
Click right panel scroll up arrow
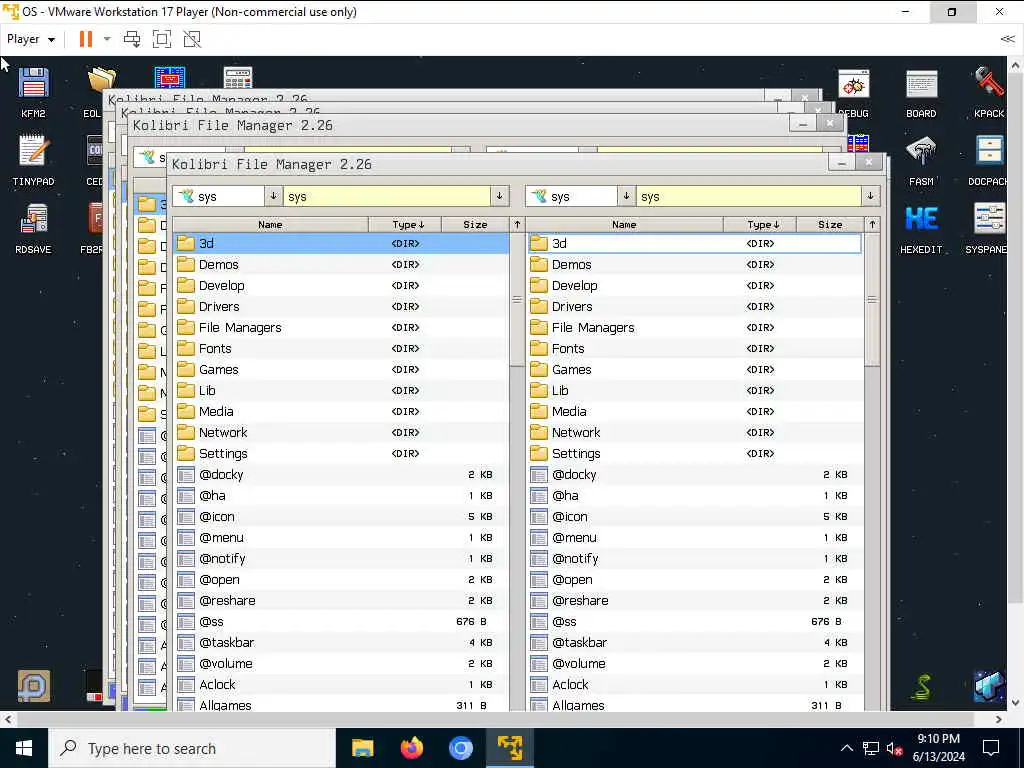click(x=872, y=225)
